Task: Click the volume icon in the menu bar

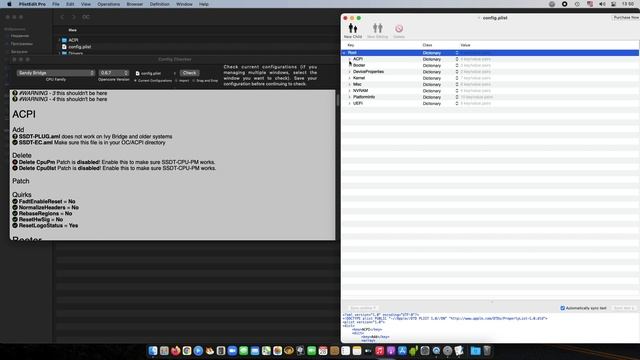Action: (x=602, y=4)
